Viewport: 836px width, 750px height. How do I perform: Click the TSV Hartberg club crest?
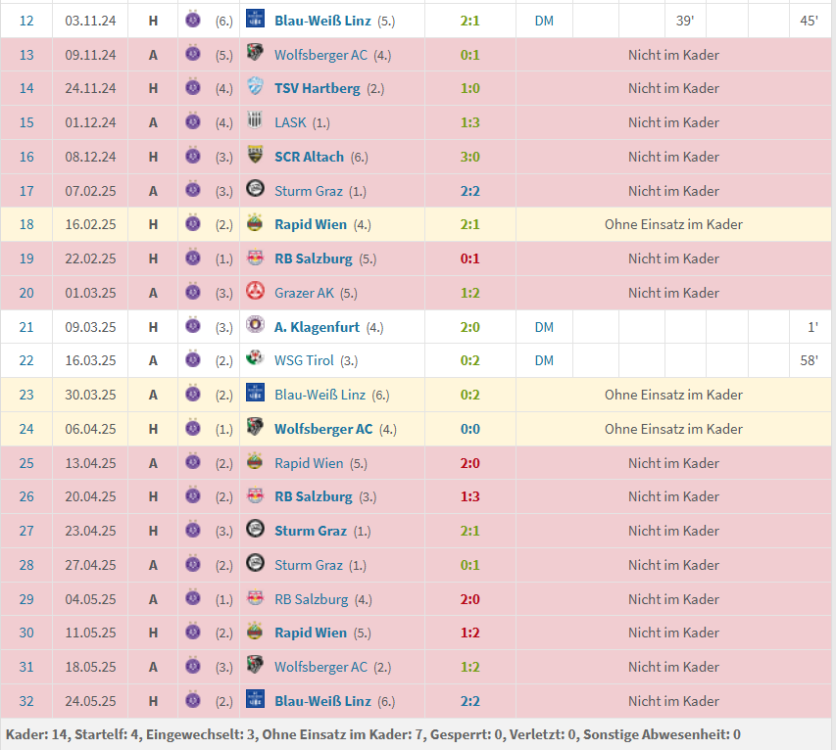pyautogui.click(x=255, y=88)
